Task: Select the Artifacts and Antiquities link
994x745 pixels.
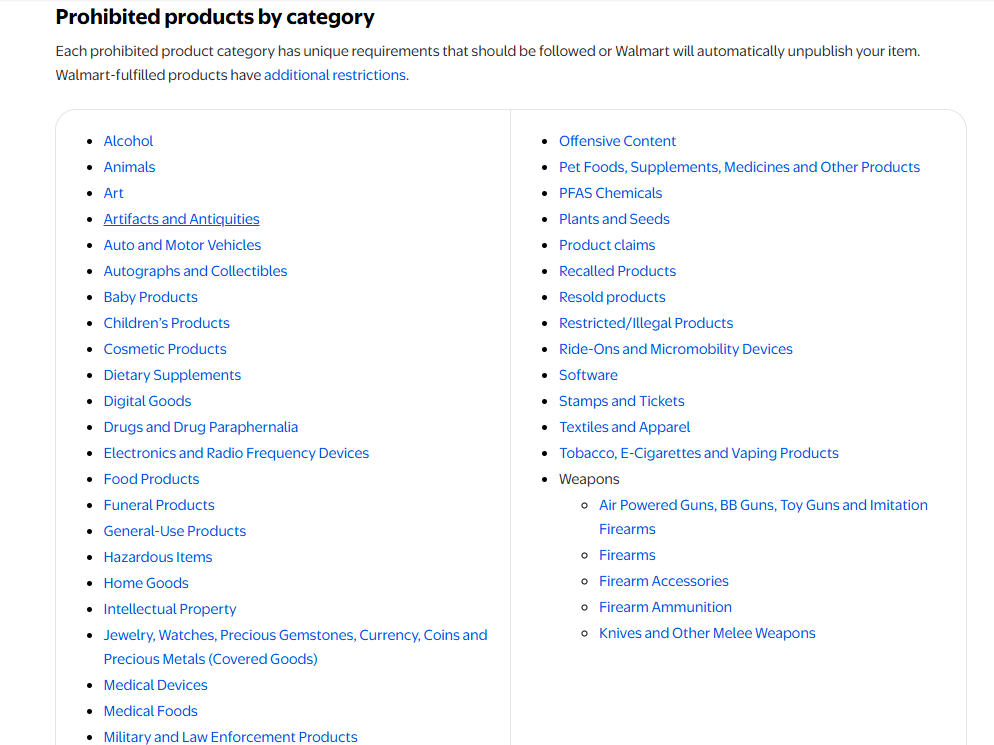Action: point(181,219)
